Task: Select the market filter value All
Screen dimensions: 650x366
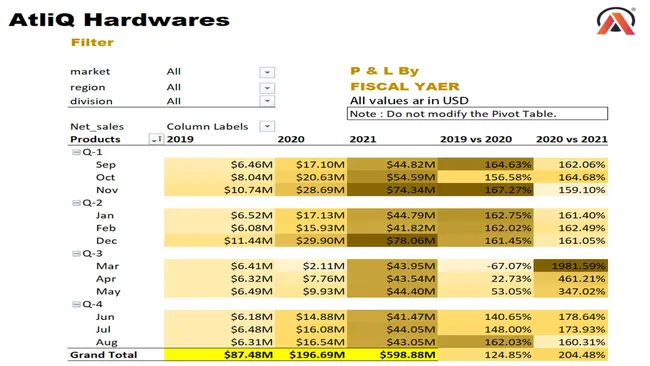Action: pos(174,72)
